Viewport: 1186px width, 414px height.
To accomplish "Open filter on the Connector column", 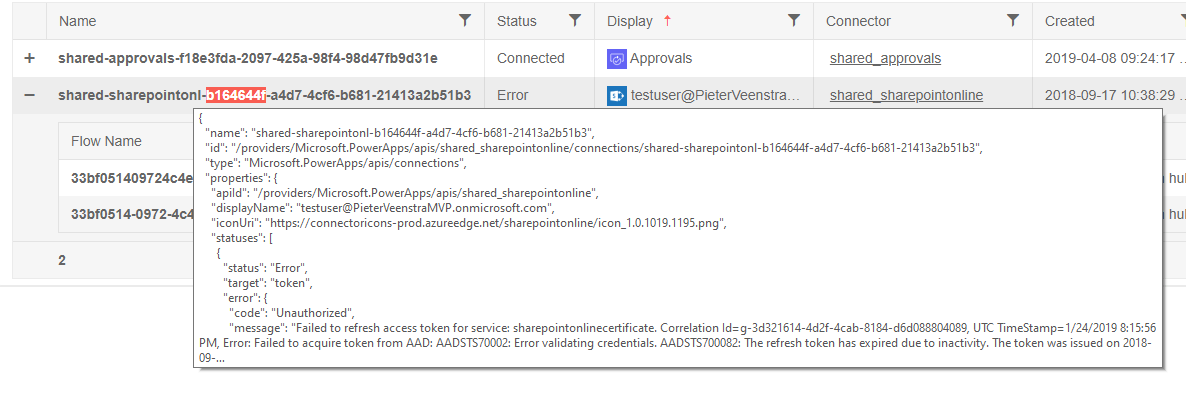I will [x=1013, y=21].
